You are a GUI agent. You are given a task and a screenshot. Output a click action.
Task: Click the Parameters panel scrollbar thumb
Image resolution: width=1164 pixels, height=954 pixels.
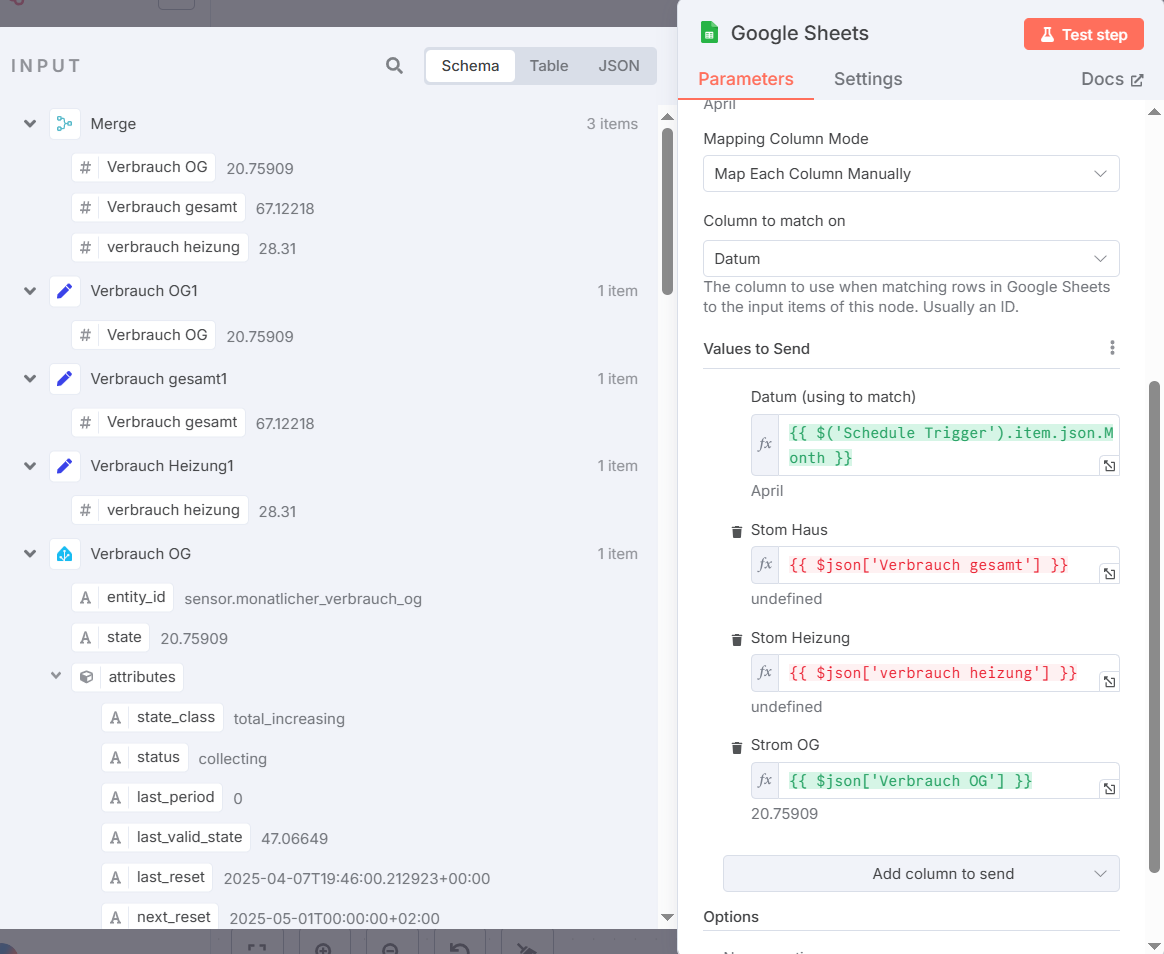tap(1154, 627)
